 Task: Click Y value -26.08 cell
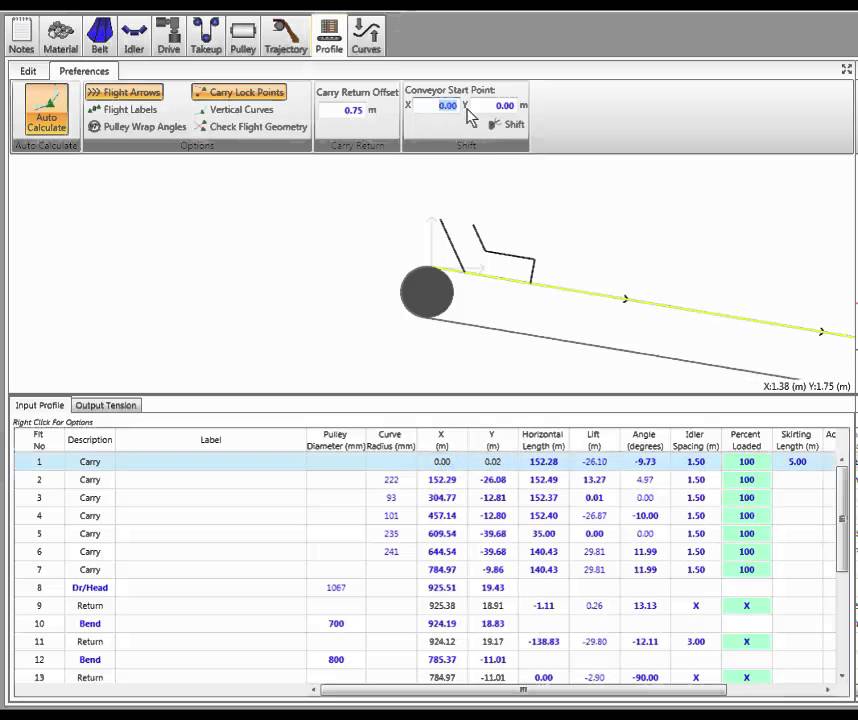pyautogui.click(x=492, y=480)
